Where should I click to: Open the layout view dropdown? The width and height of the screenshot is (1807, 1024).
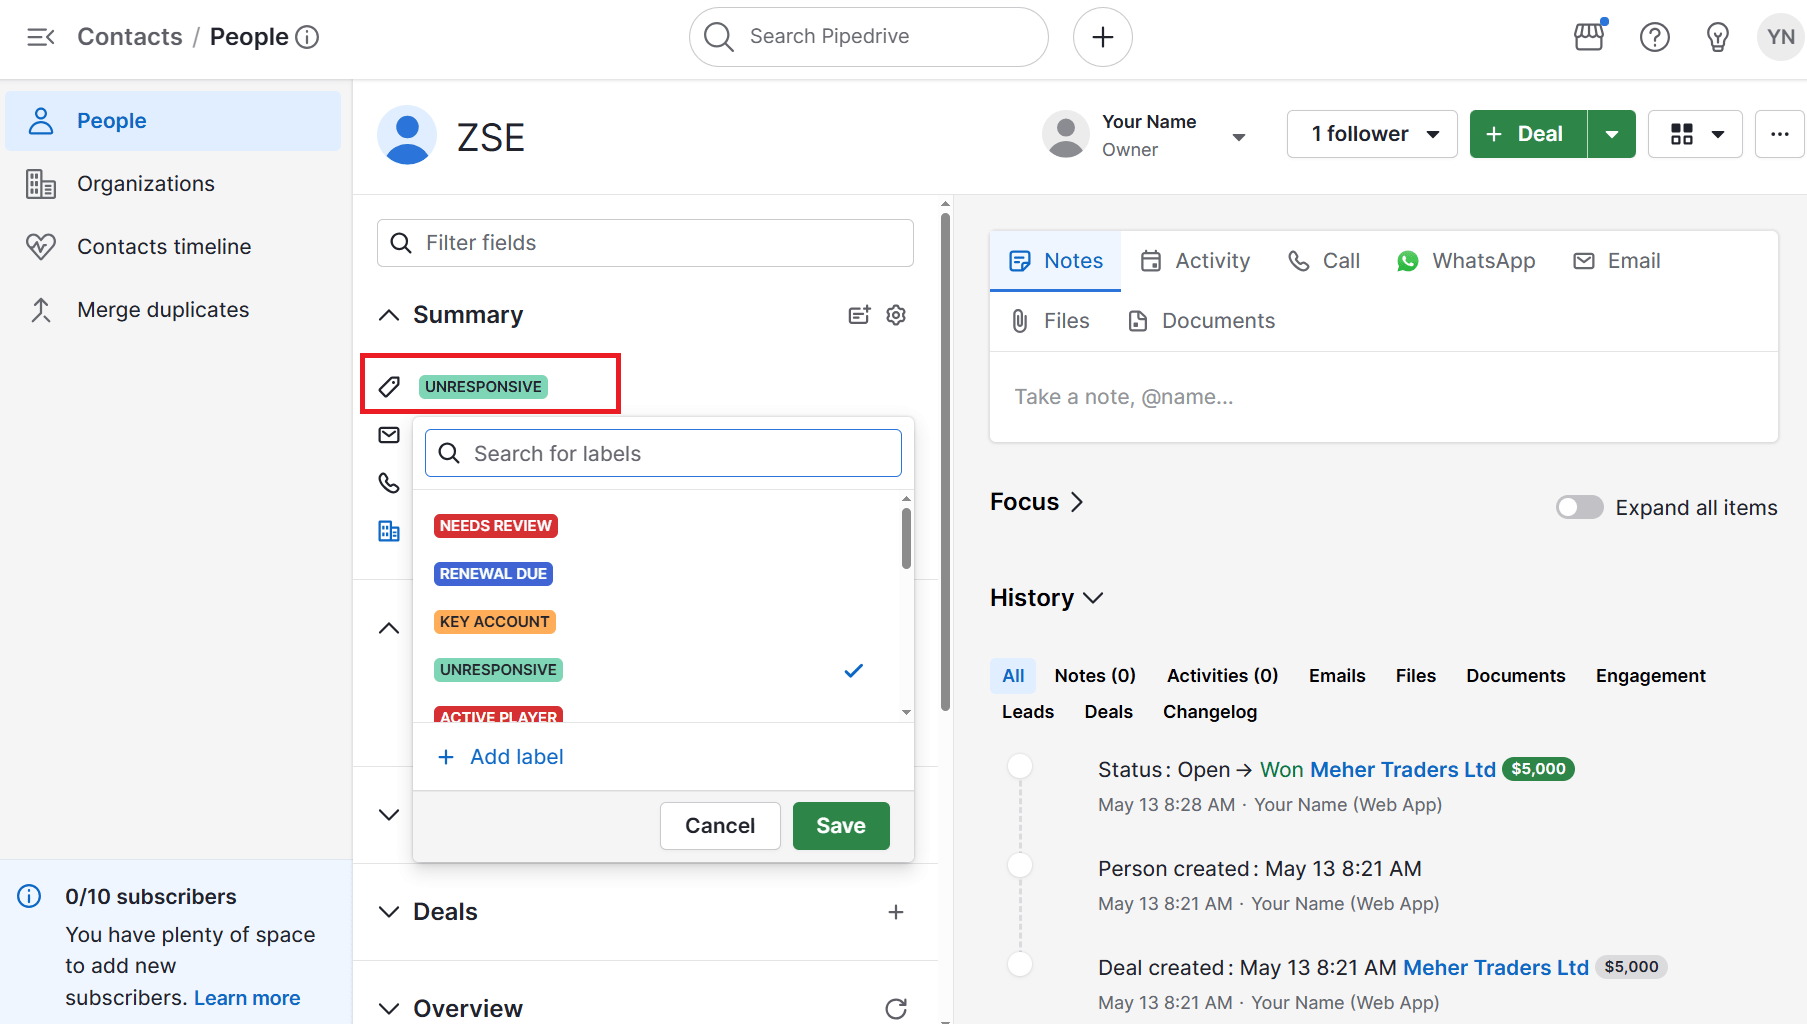[1695, 134]
